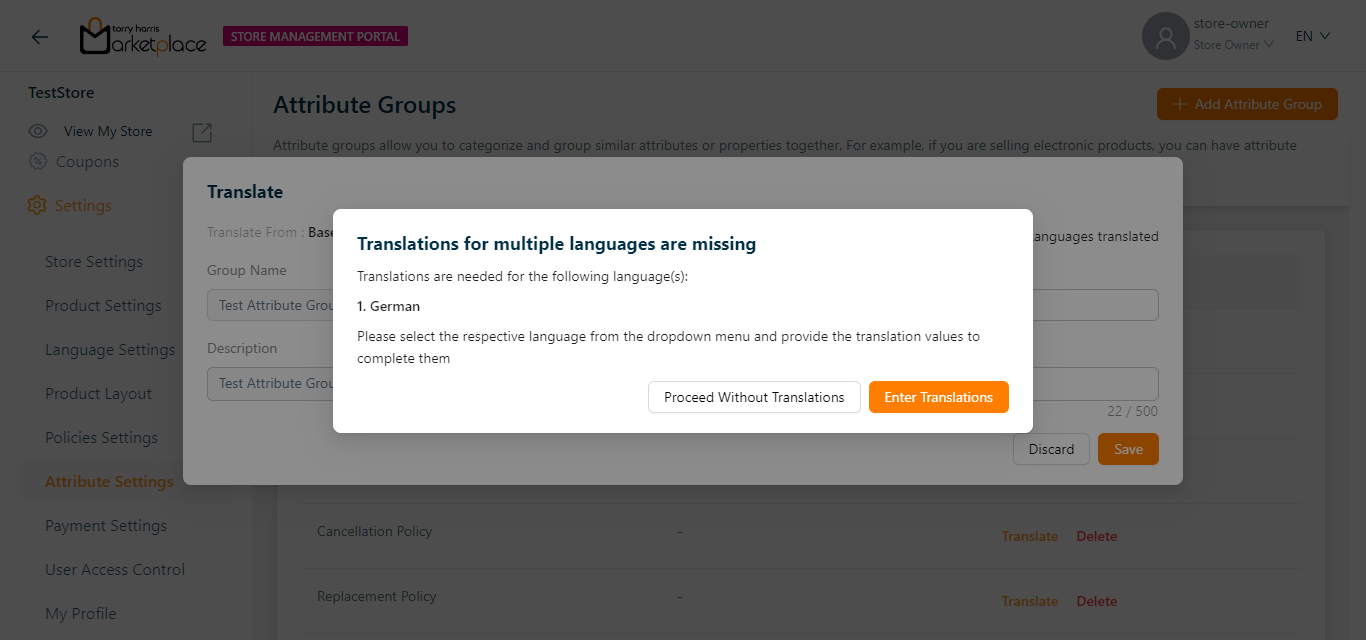Select Payment Settings in sidebar
The image size is (1366, 640).
[x=106, y=526]
